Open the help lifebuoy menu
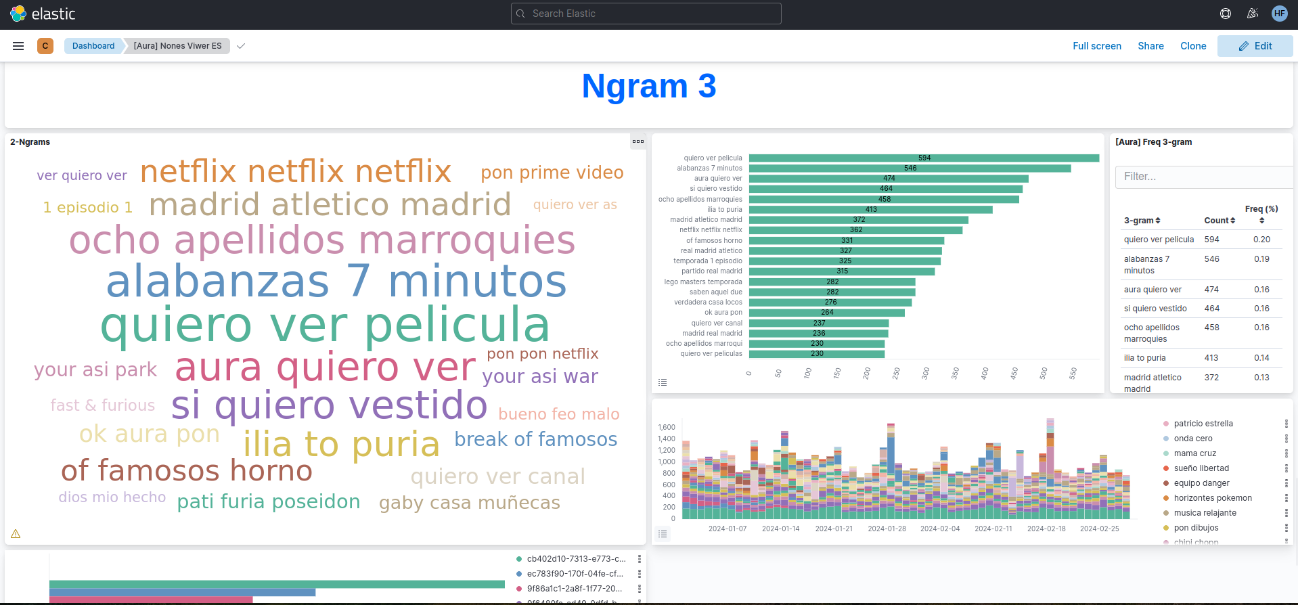This screenshot has height=605, width=1298. pyautogui.click(x=1225, y=13)
